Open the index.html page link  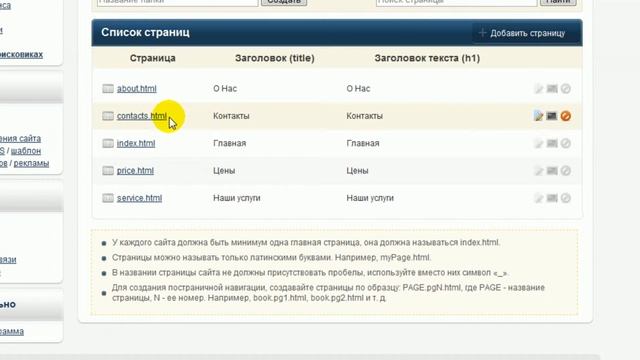click(x=136, y=143)
